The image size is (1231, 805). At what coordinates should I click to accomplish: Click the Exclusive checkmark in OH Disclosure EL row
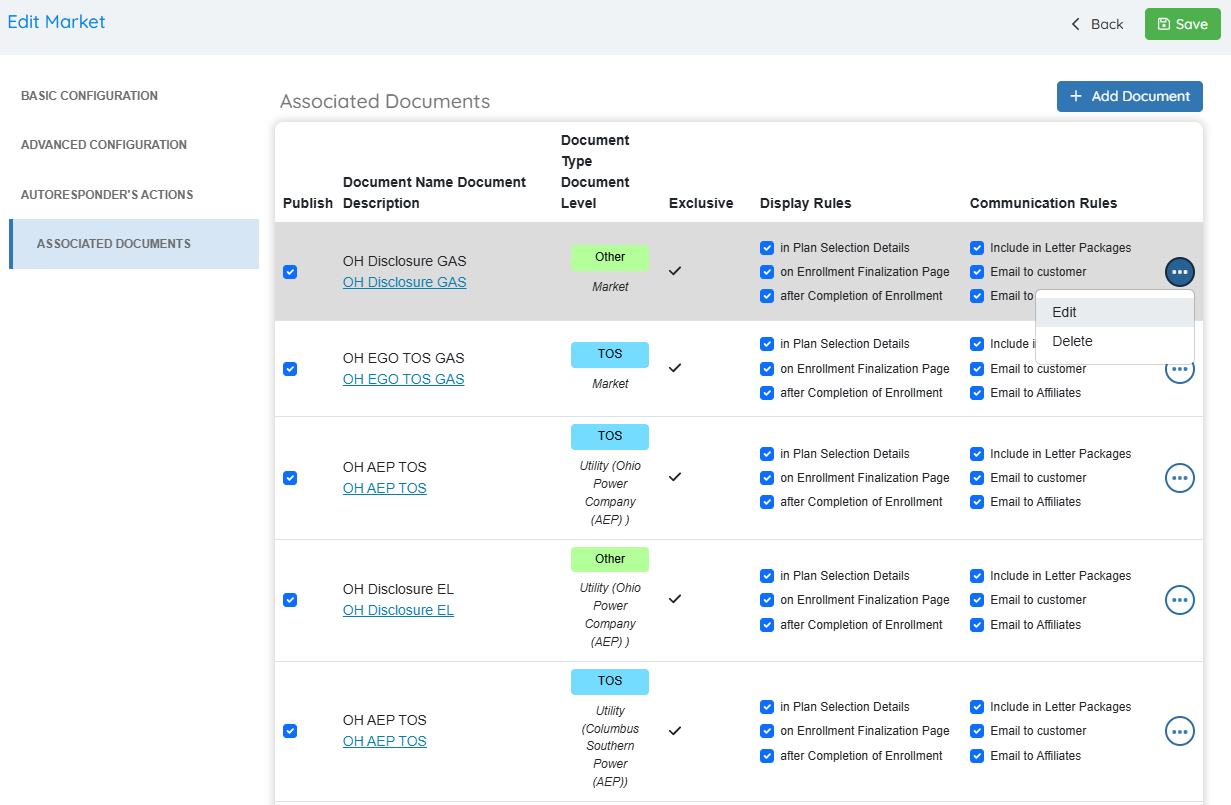(x=675, y=599)
